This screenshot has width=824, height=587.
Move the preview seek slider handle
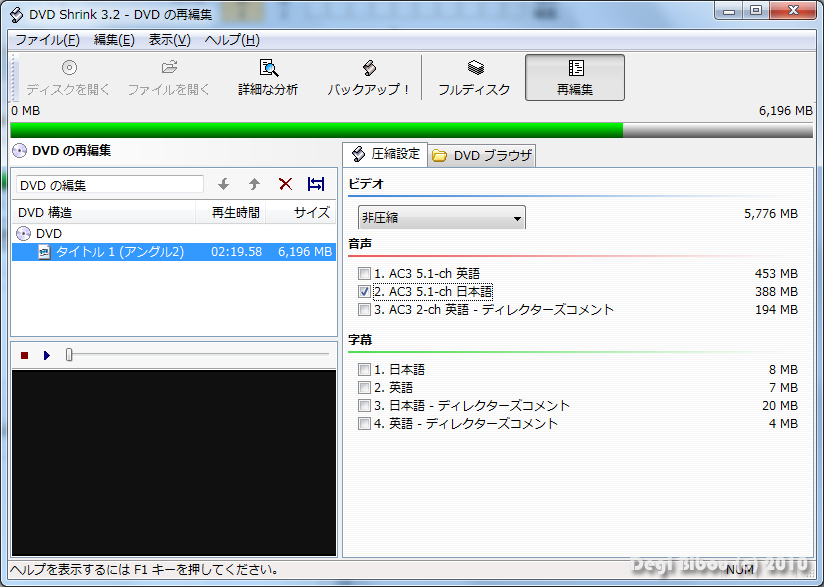coord(69,355)
